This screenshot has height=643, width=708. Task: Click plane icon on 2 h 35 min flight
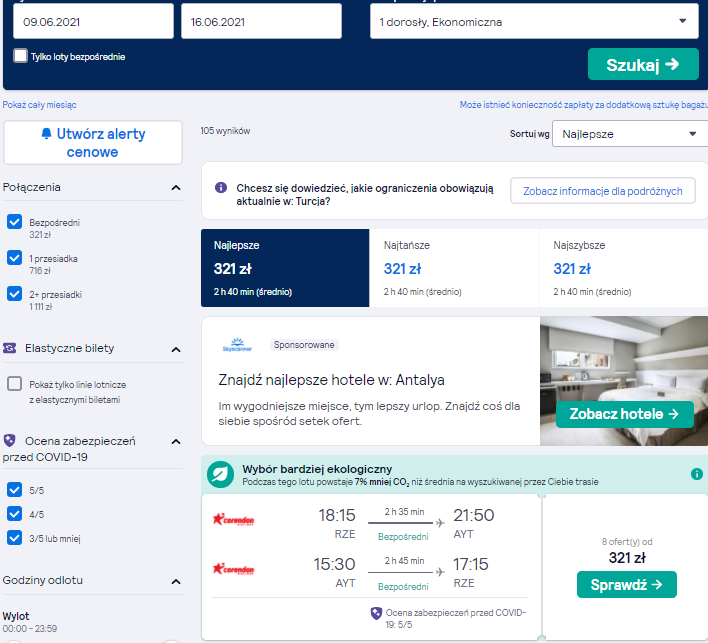pos(440,523)
